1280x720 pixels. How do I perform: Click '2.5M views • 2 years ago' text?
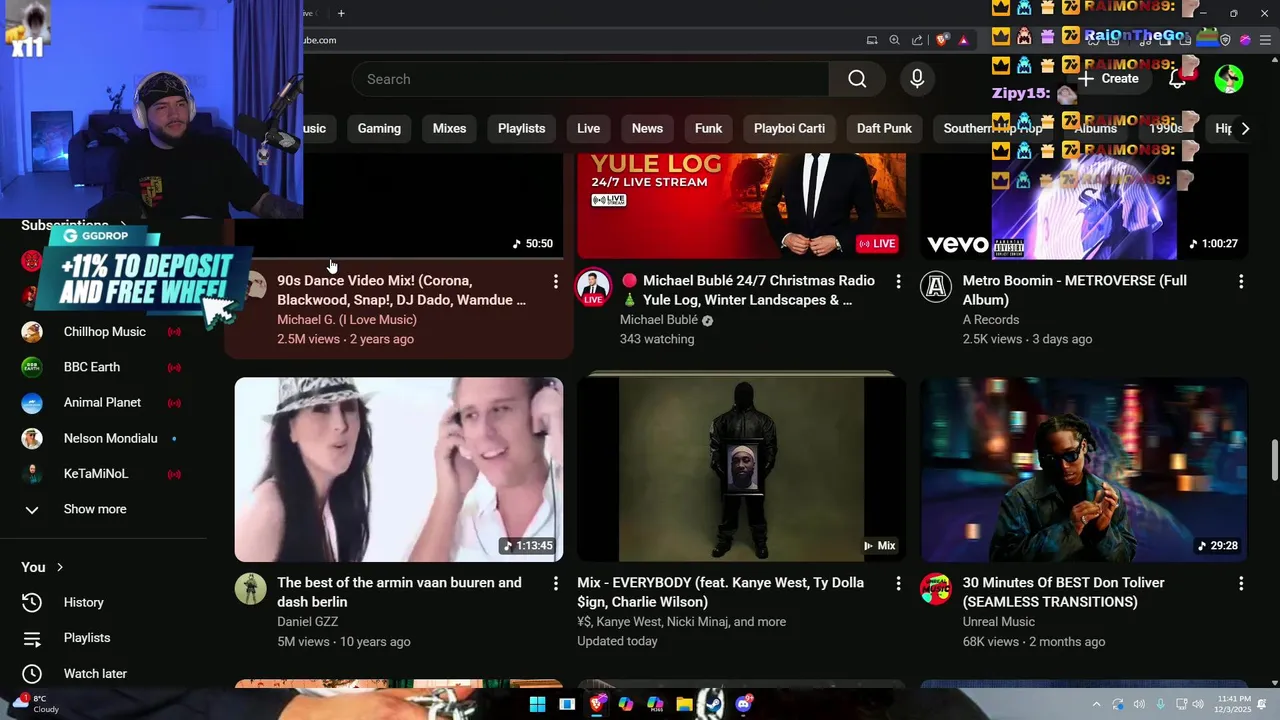(x=345, y=339)
